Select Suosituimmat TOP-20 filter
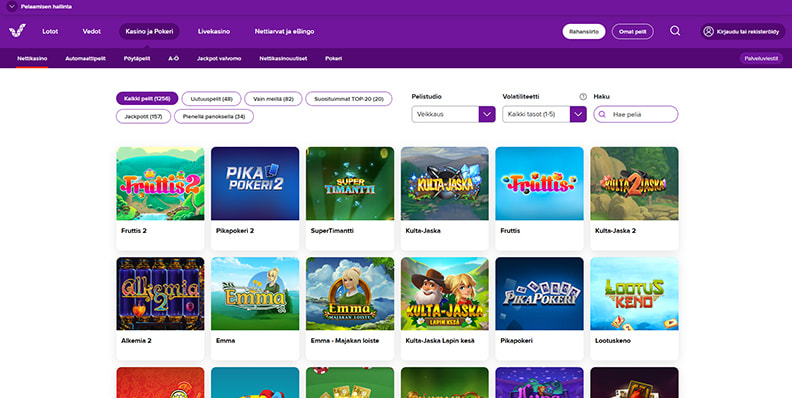Image resolution: width=792 pixels, height=398 pixels. (349, 98)
